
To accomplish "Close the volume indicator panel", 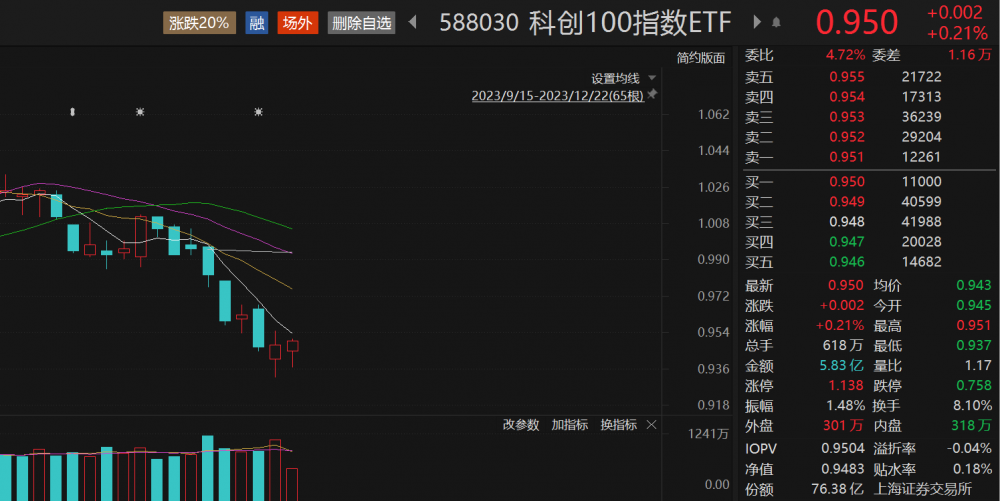I will tap(651, 425).
